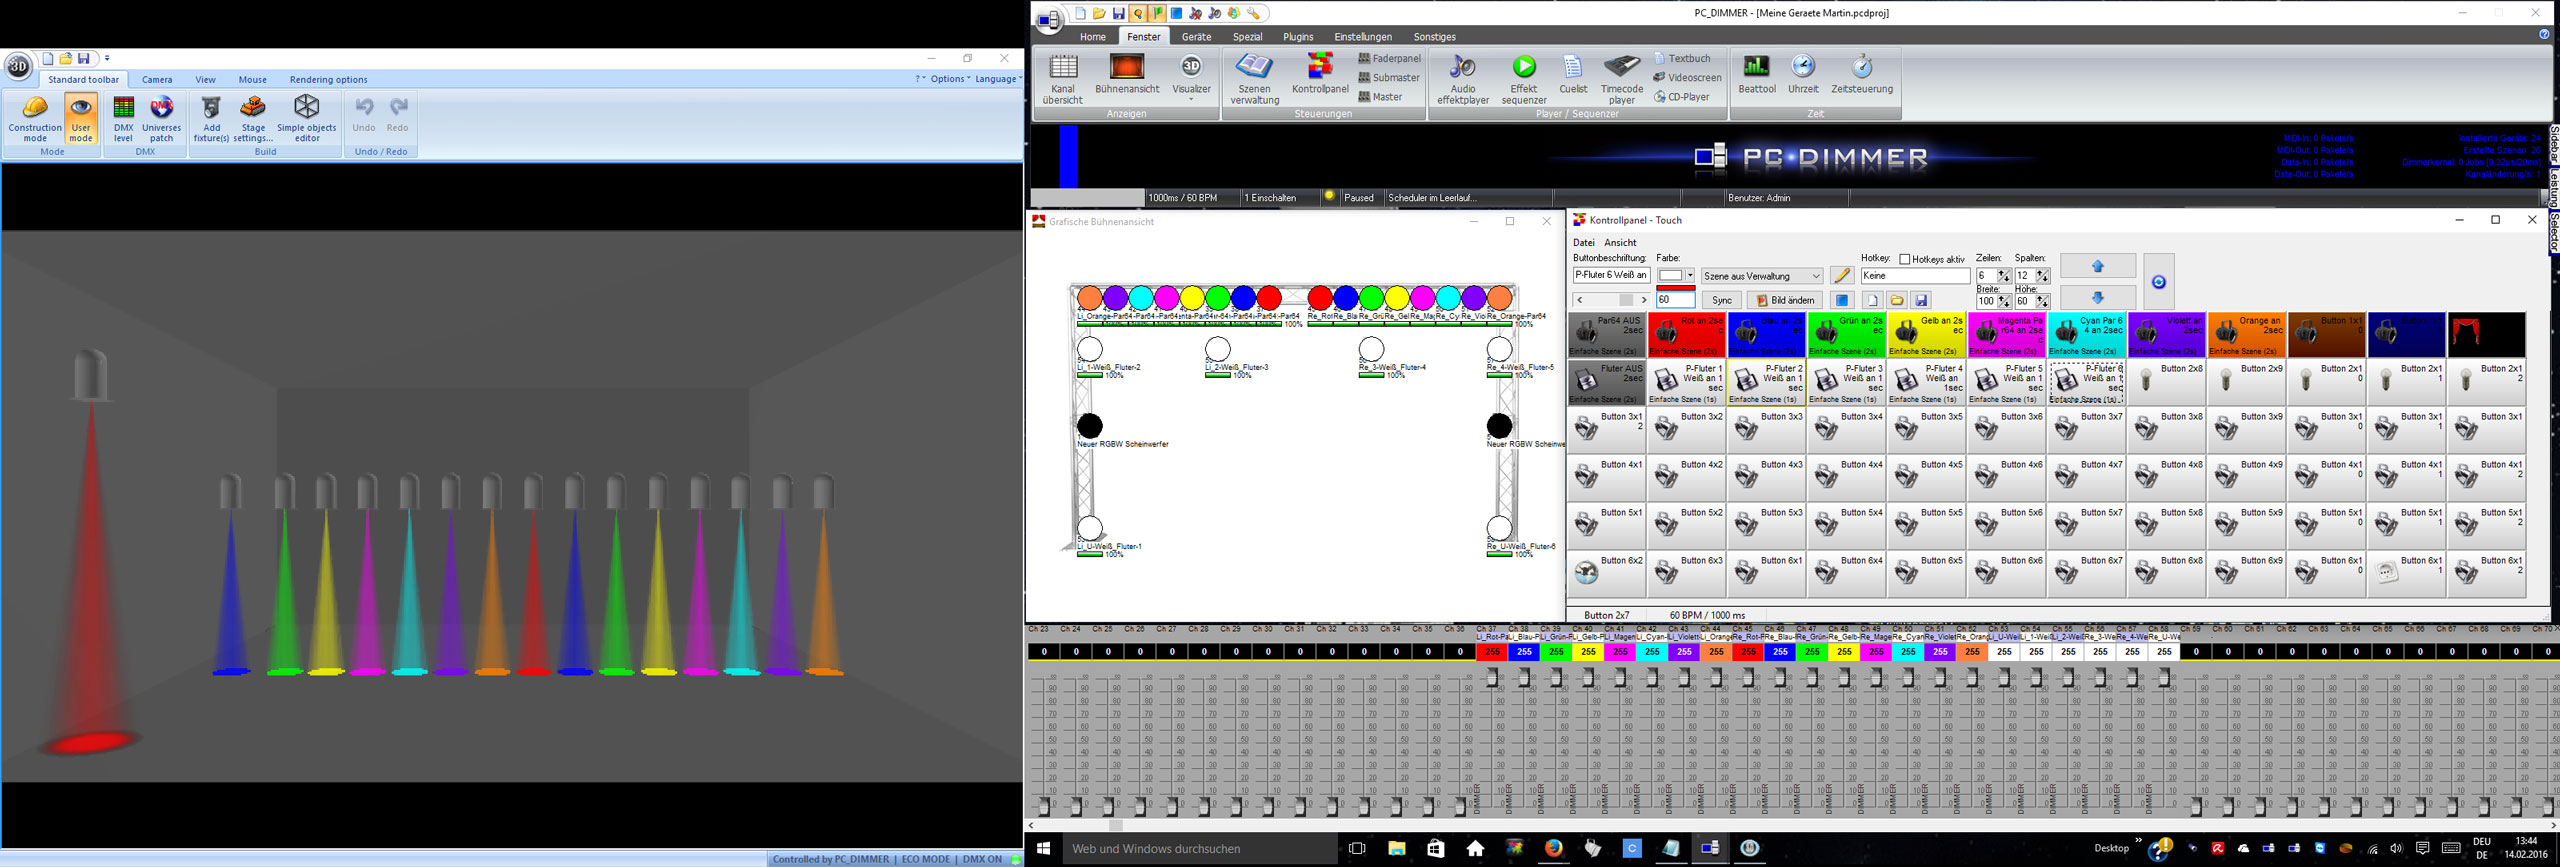
Task: Activate User mode in the visualizer
Action: 81,120
